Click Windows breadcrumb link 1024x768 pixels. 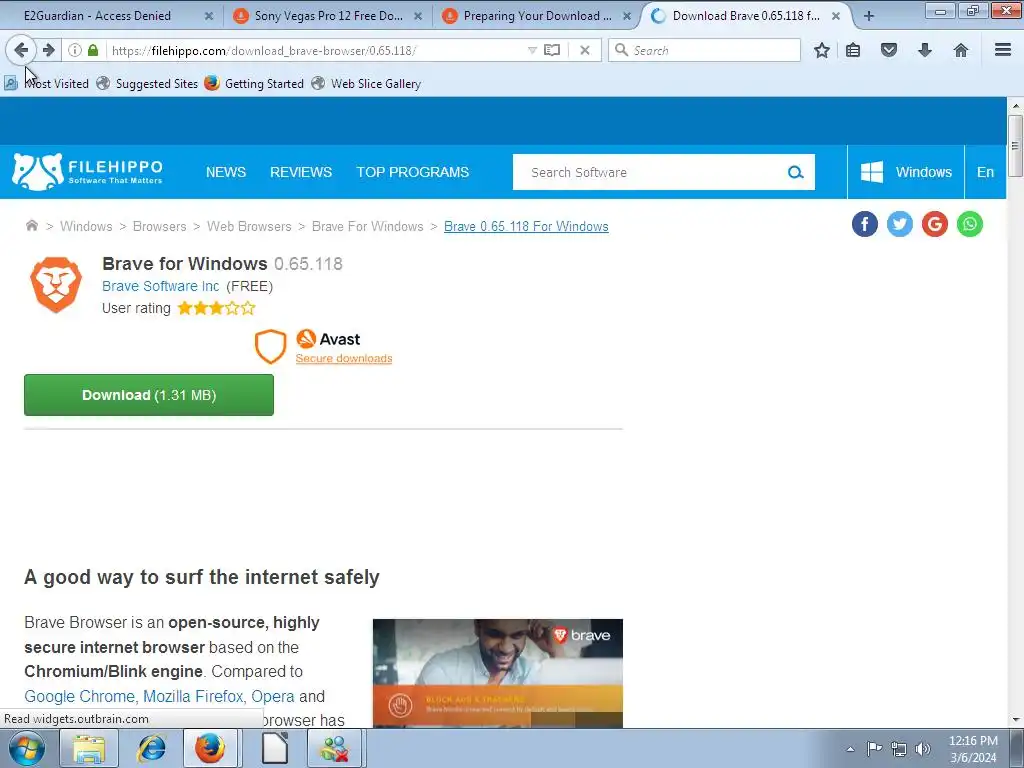pyautogui.click(x=86, y=227)
